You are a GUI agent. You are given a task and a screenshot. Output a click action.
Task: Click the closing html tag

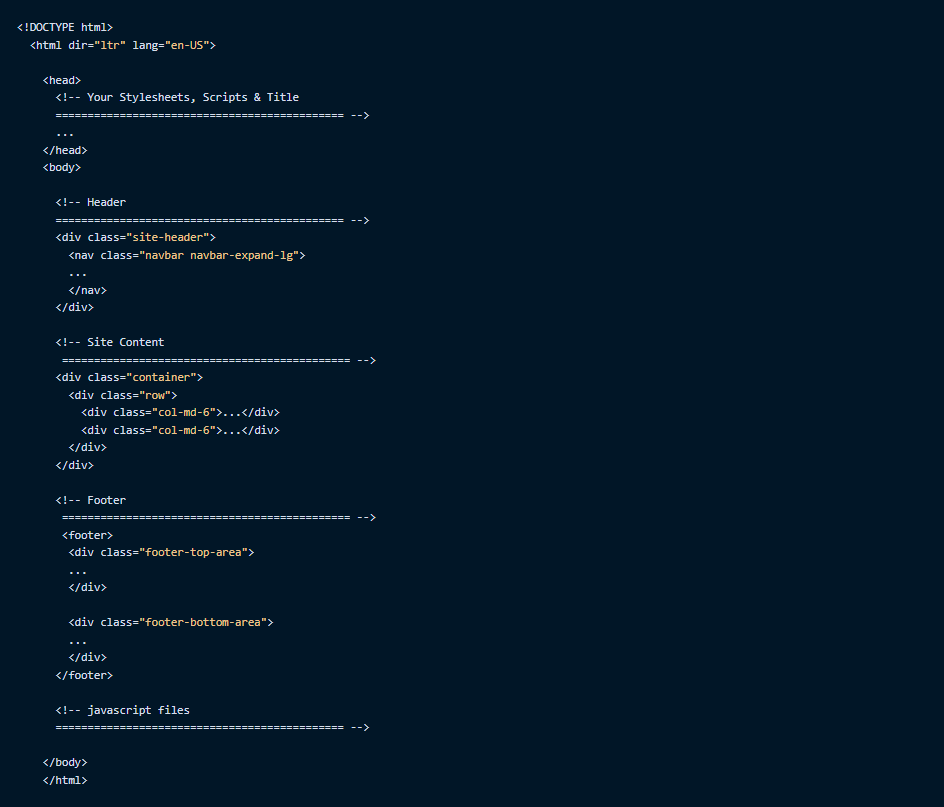click(x=65, y=780)
